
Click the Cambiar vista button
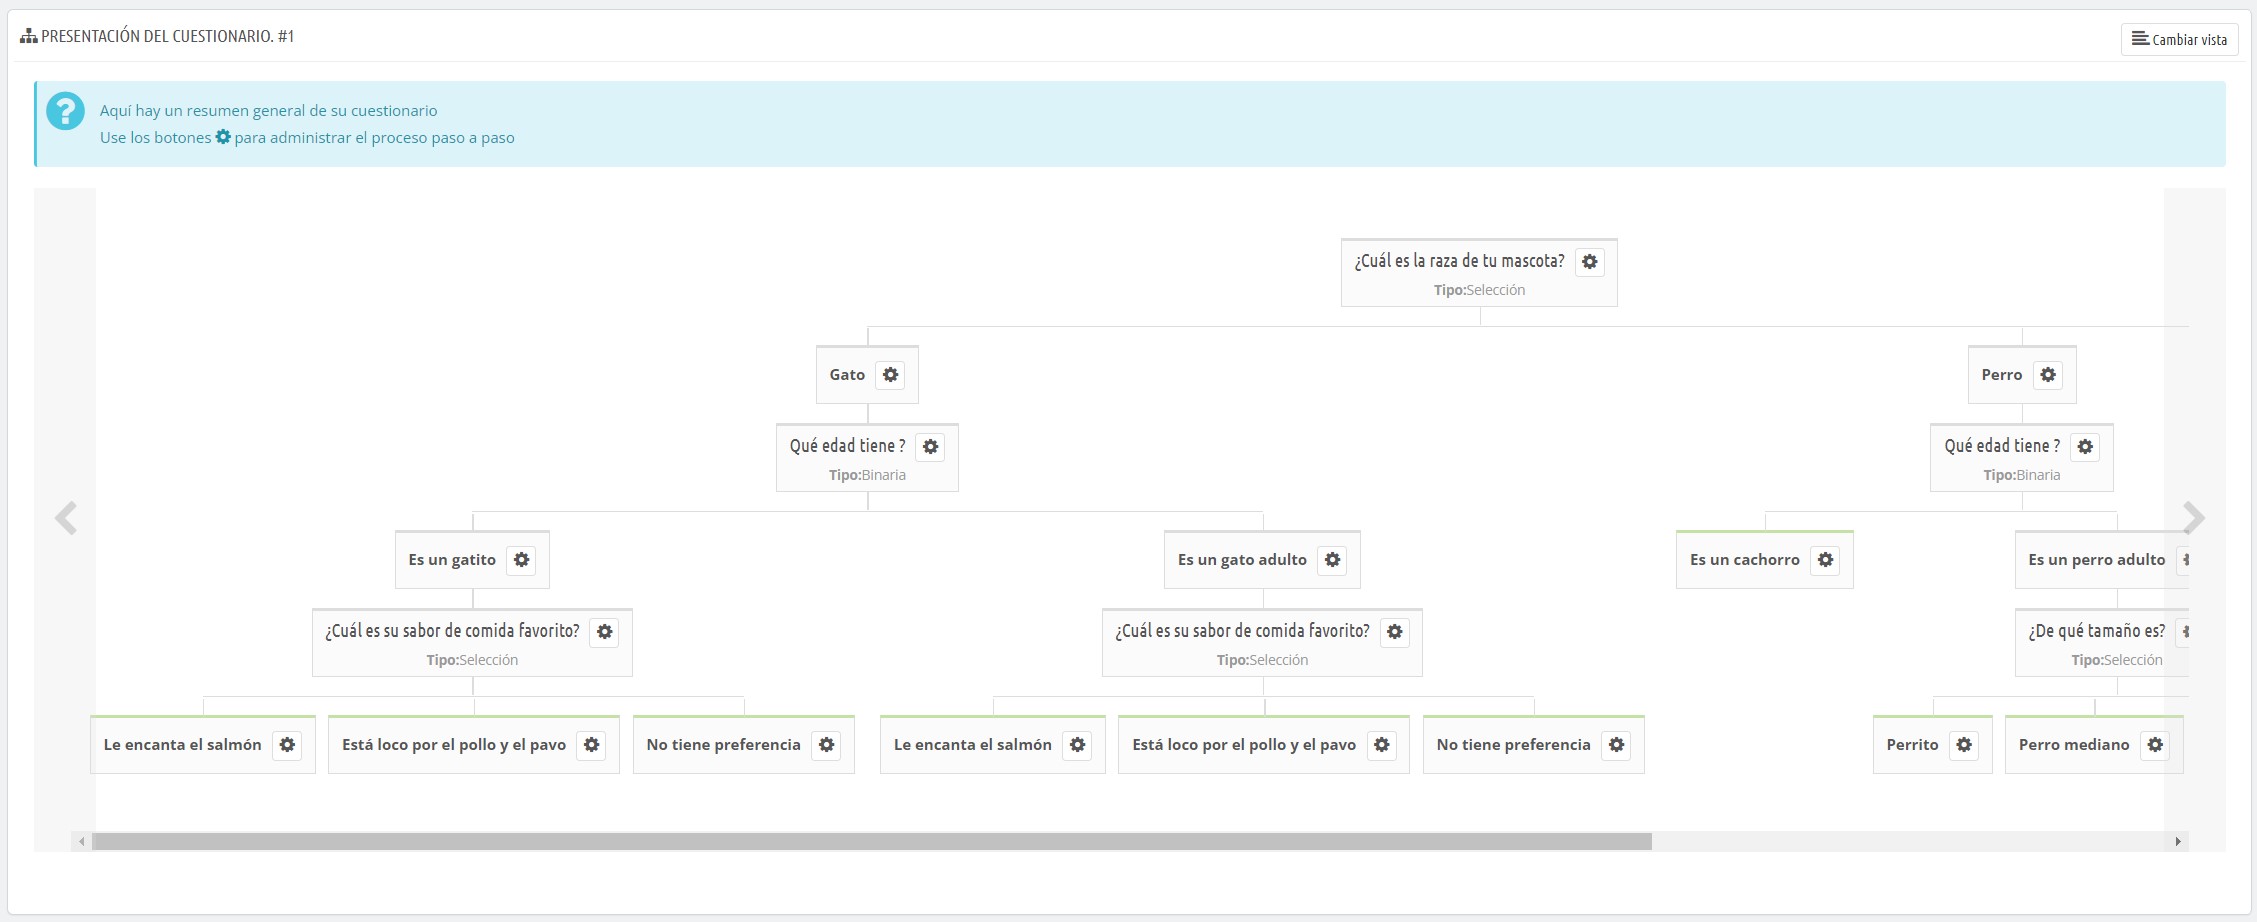[x=2179, y=39]
